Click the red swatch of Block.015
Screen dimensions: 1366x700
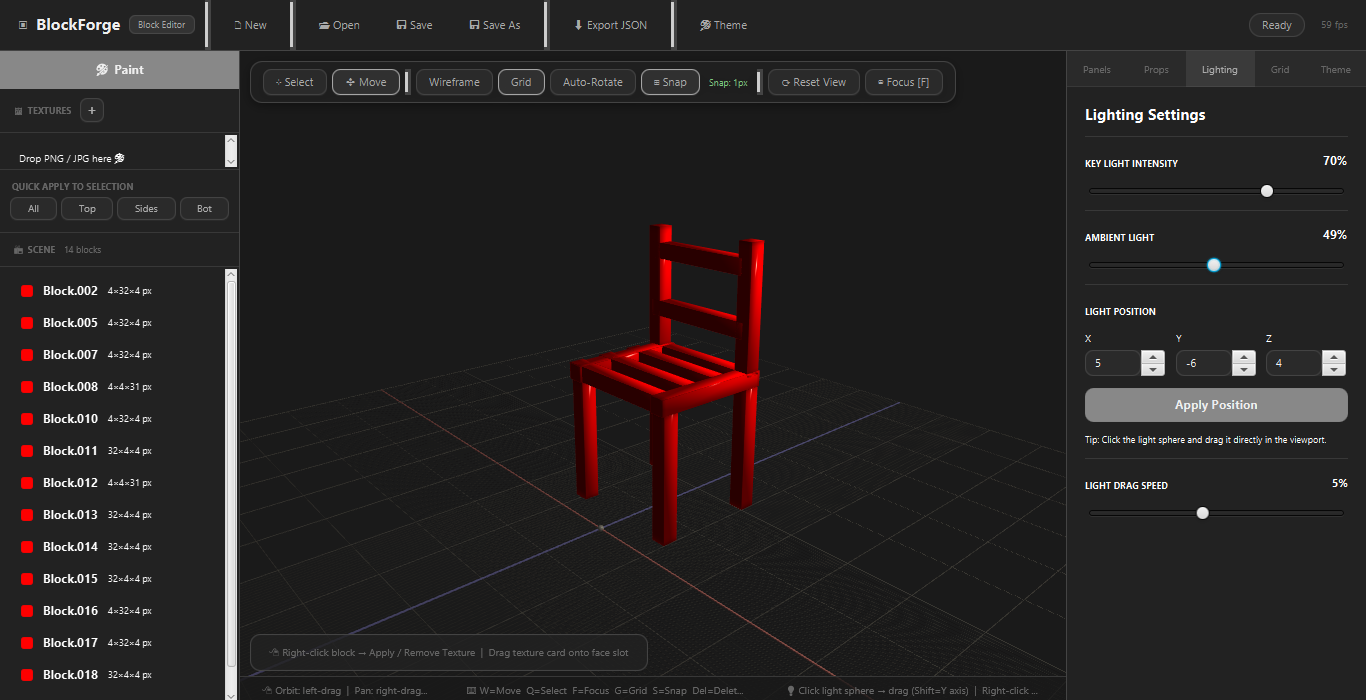[28, 579]
